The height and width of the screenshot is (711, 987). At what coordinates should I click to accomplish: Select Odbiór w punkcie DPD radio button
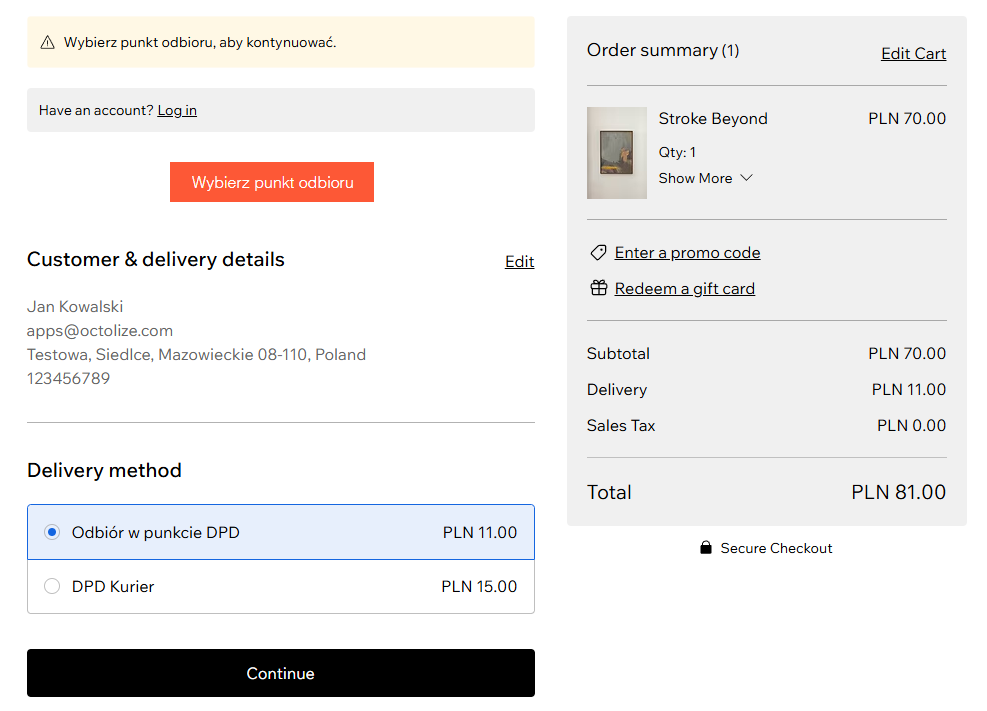tap(52, 533)
